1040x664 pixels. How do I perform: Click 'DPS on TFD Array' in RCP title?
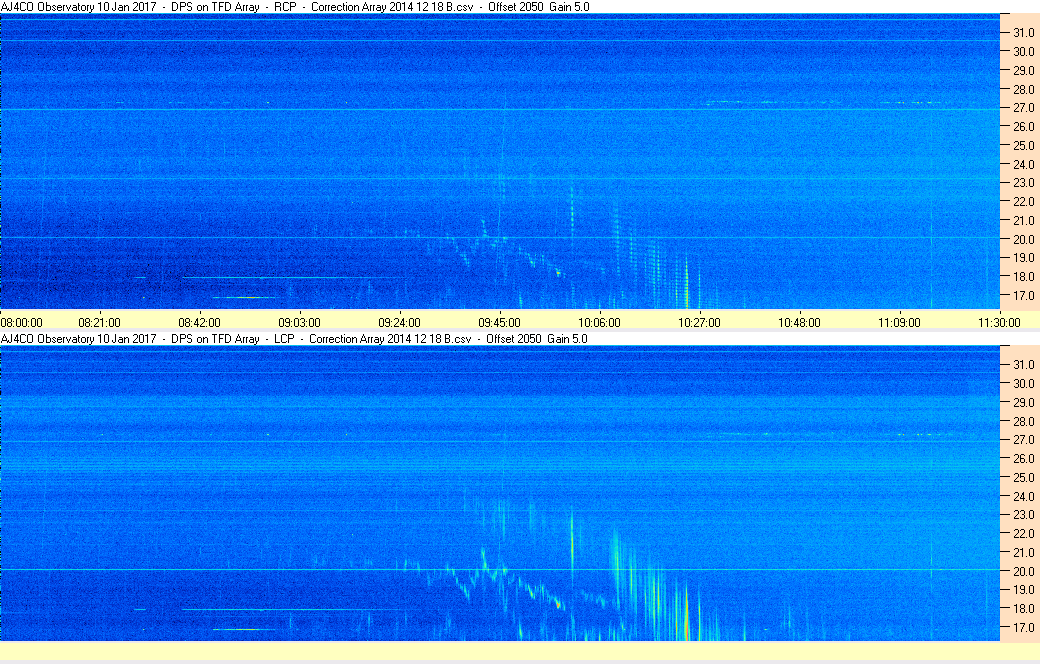pyautogui.click(x=215, y=7)
